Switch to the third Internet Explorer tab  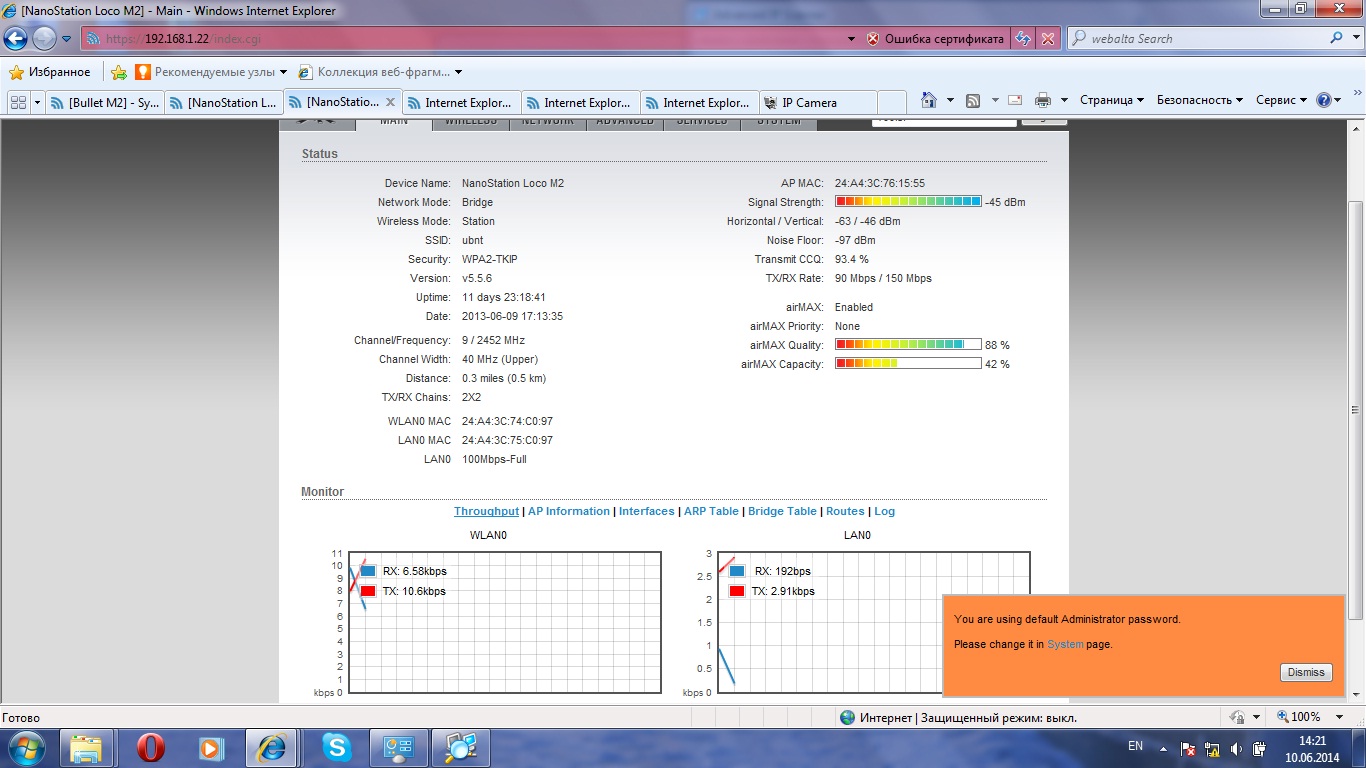(x=700, y=102)
